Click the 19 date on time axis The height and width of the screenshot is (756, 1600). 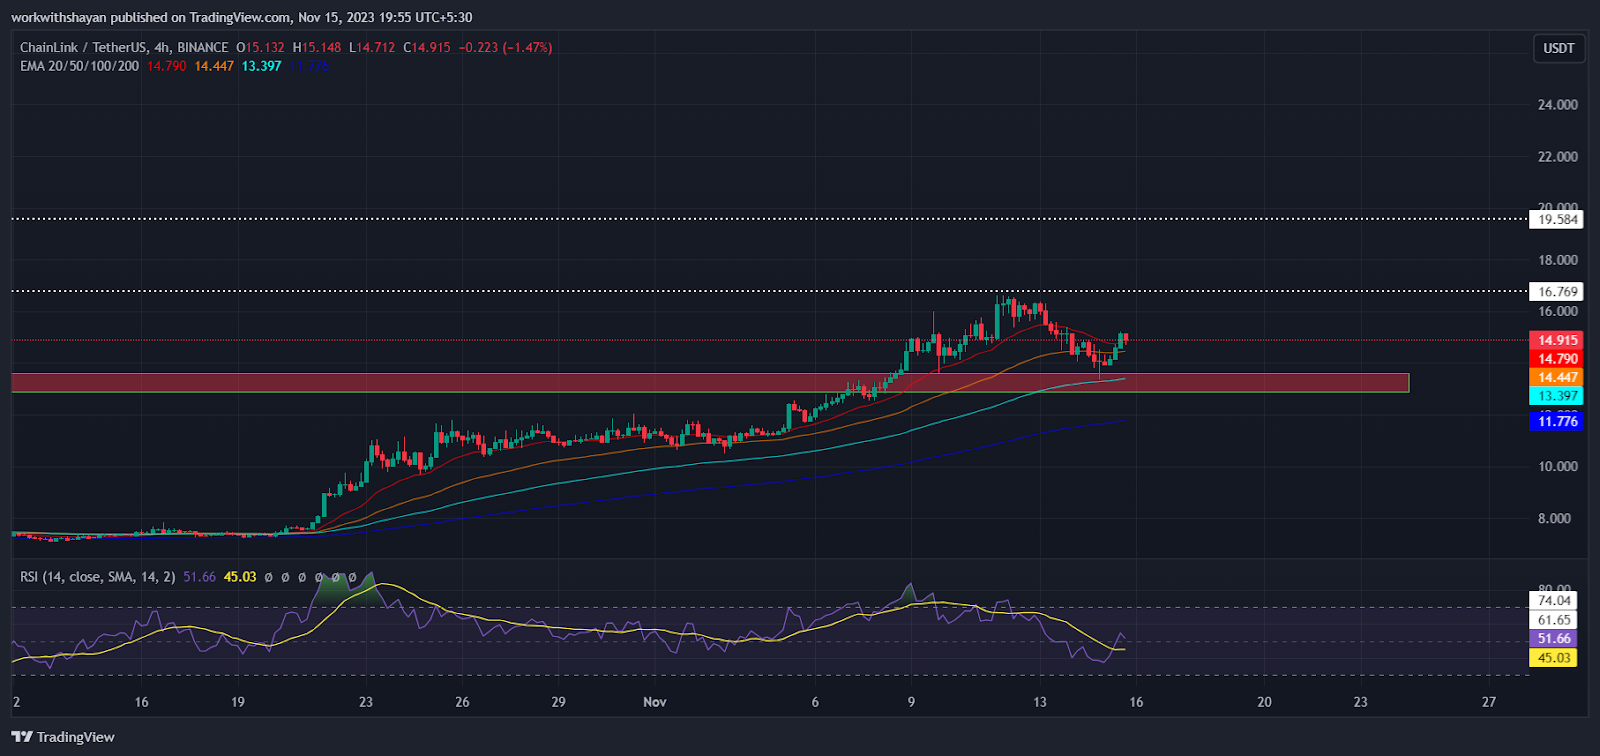click(x=238, y=702)
